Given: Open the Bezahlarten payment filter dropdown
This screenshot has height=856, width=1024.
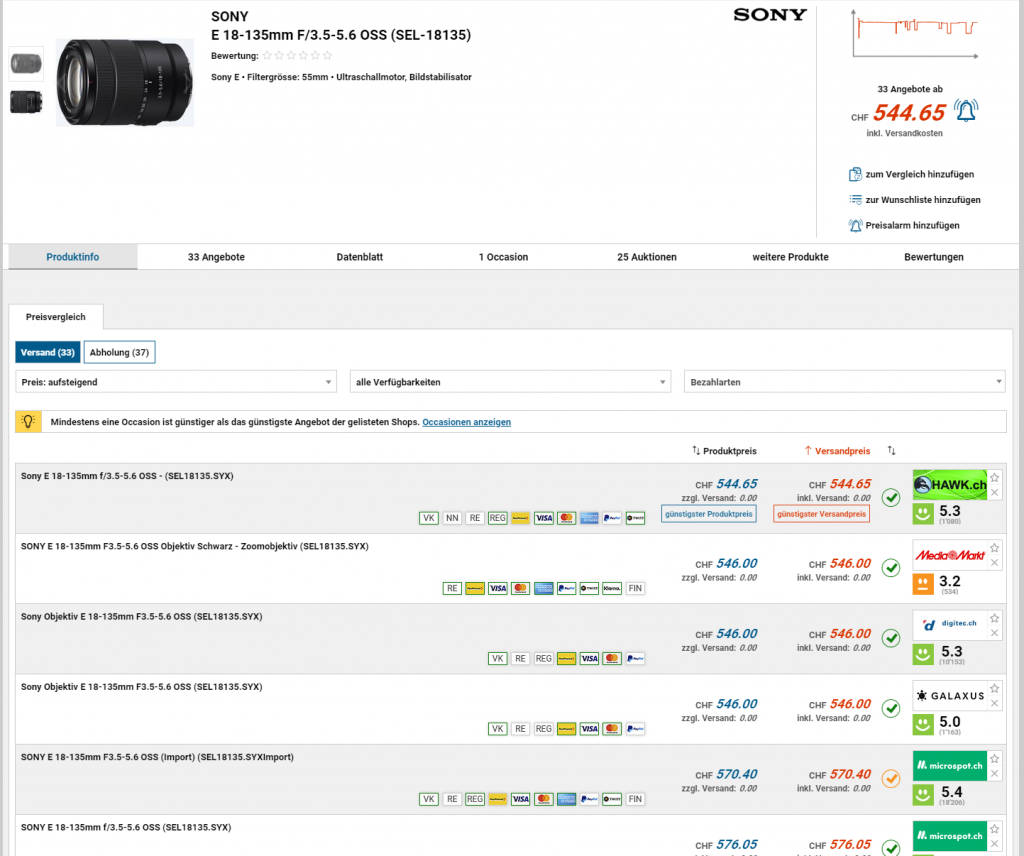Looking at the screenshot, I should pos(844,382).
